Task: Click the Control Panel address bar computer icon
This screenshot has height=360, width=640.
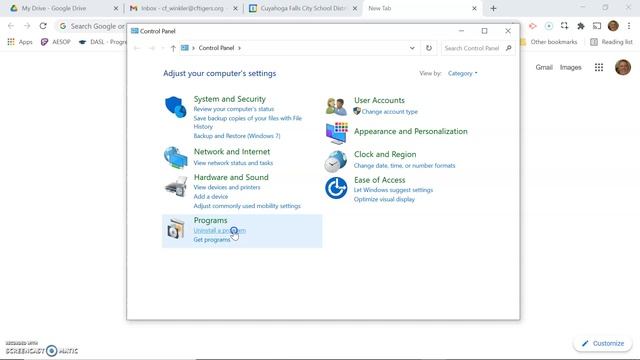Action: coord(185,48)
